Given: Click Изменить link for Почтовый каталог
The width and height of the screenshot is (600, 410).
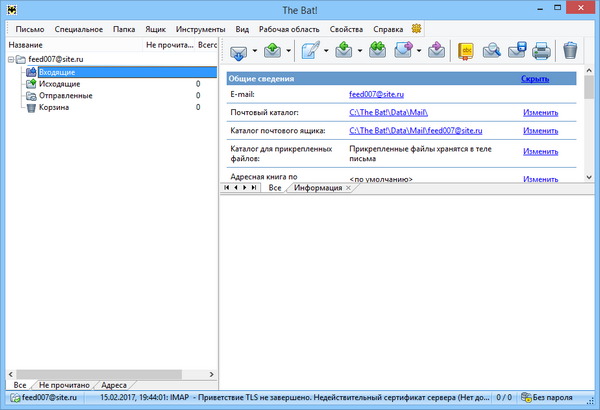Looking at the screenshot, I should 540,112.
